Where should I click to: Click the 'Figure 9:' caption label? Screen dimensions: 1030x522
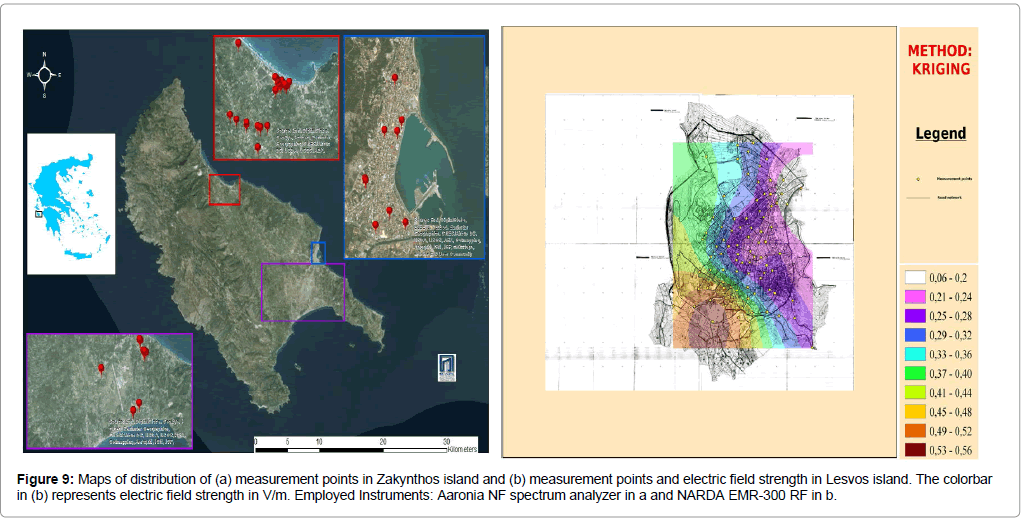point(48,479)
